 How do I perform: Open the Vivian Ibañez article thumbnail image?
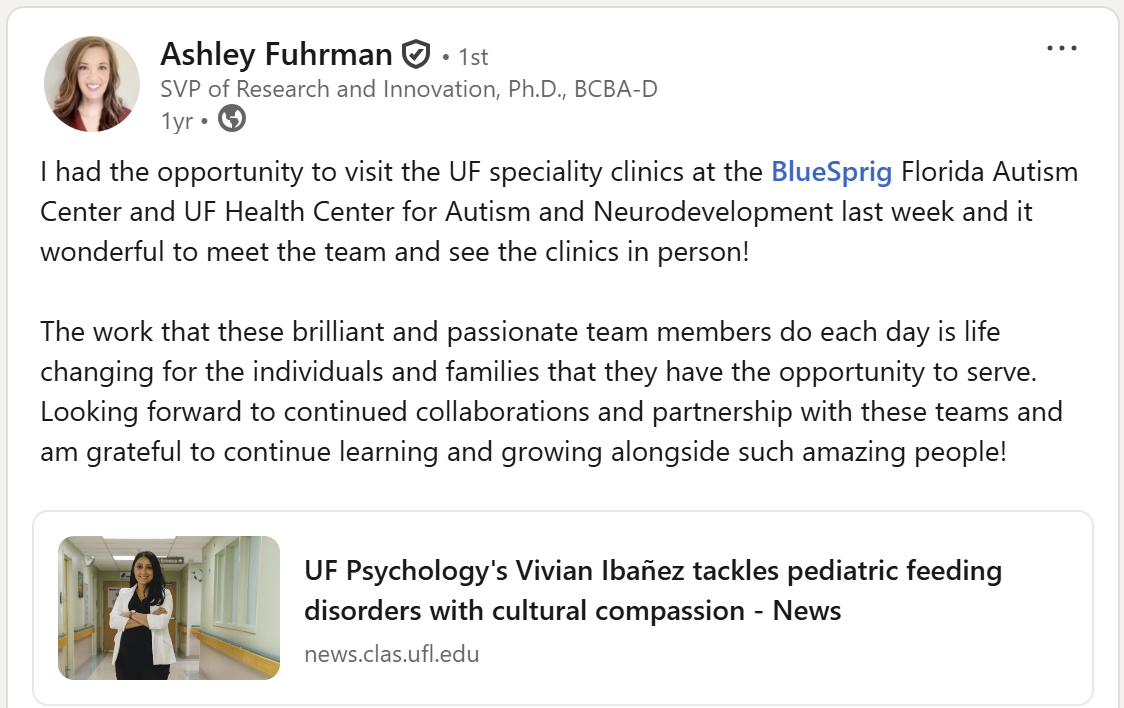coord(169,608)
